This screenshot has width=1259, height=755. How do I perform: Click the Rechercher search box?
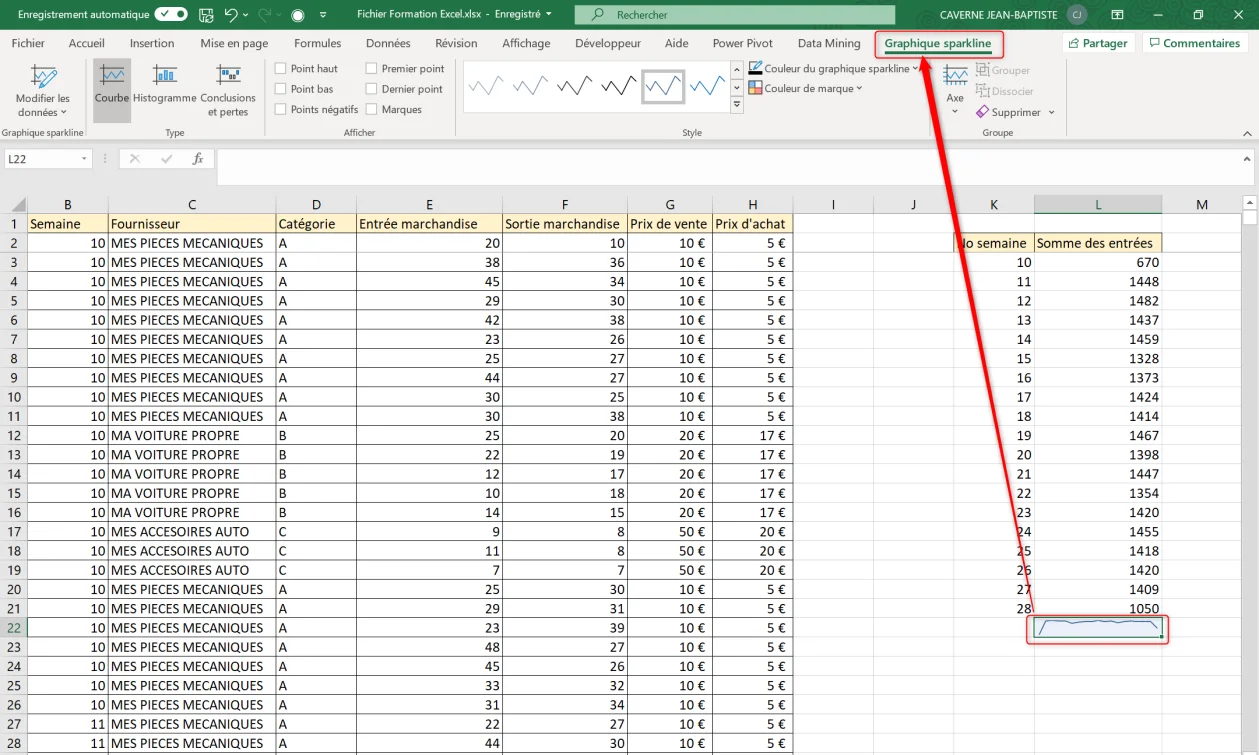pyautogui.click(x=735, y=15)
